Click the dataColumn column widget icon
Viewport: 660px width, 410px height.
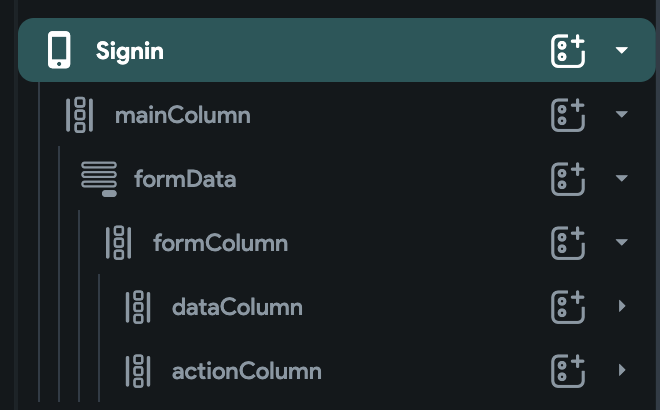137,307
